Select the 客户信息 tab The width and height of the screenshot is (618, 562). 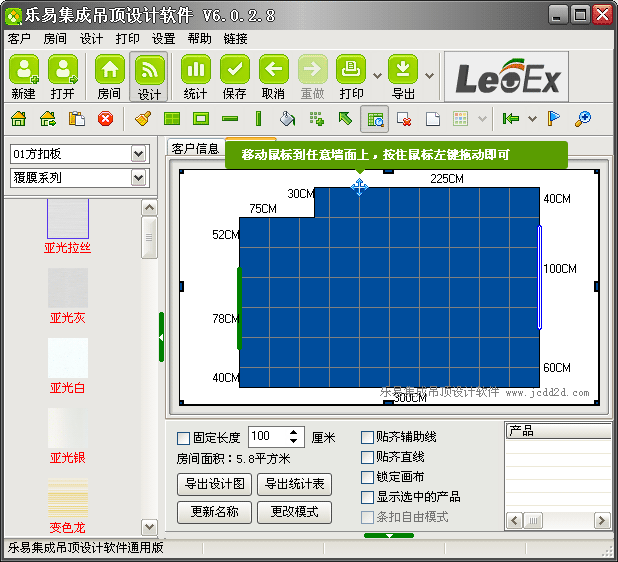[x=195, y=148]
